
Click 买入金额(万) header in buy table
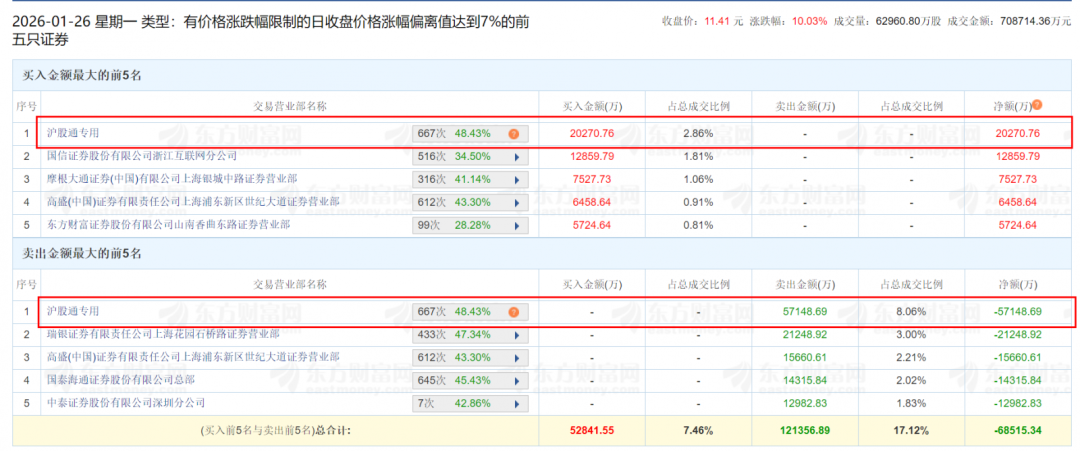pos(591,105)
